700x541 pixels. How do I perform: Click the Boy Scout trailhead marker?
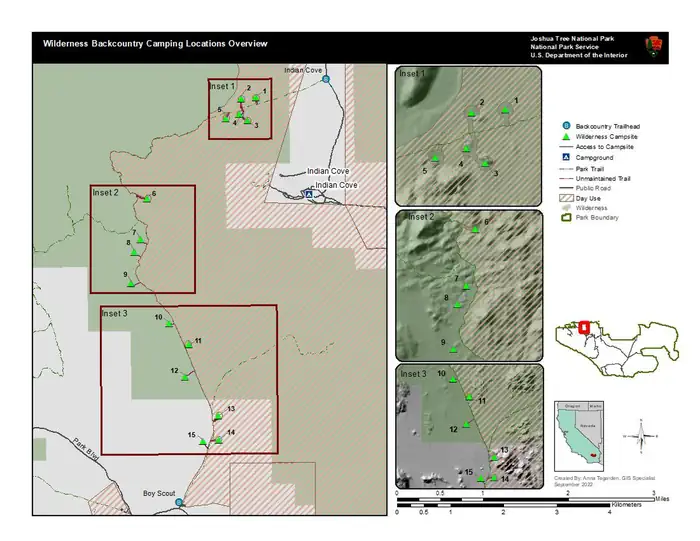[179, 502]
